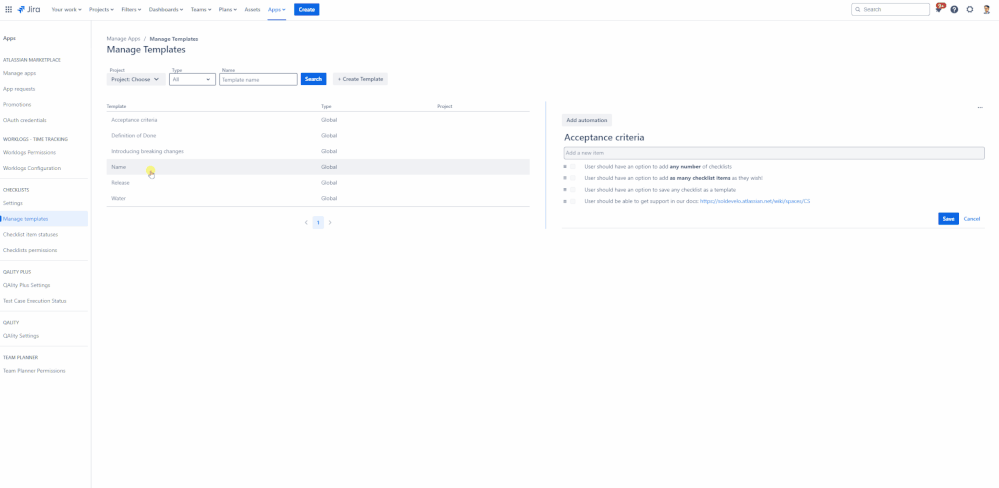The image size is (999, 488).
Task: Follow the soldevelo.atlassian.net docs link
Action: (755, 201)
